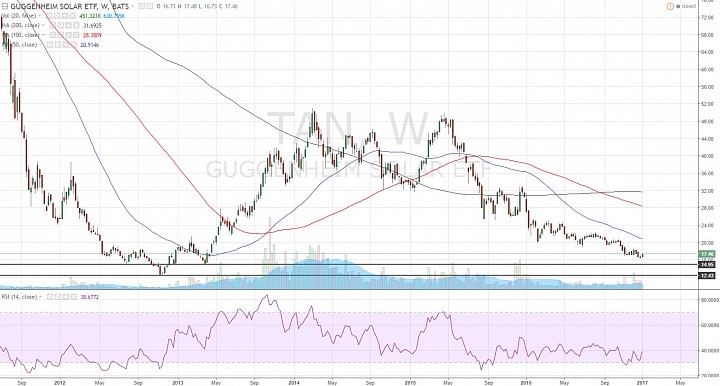Screen dimensions: 720x386
Task: Remove the MA (50, close) indicator
Action: (73, 45)
